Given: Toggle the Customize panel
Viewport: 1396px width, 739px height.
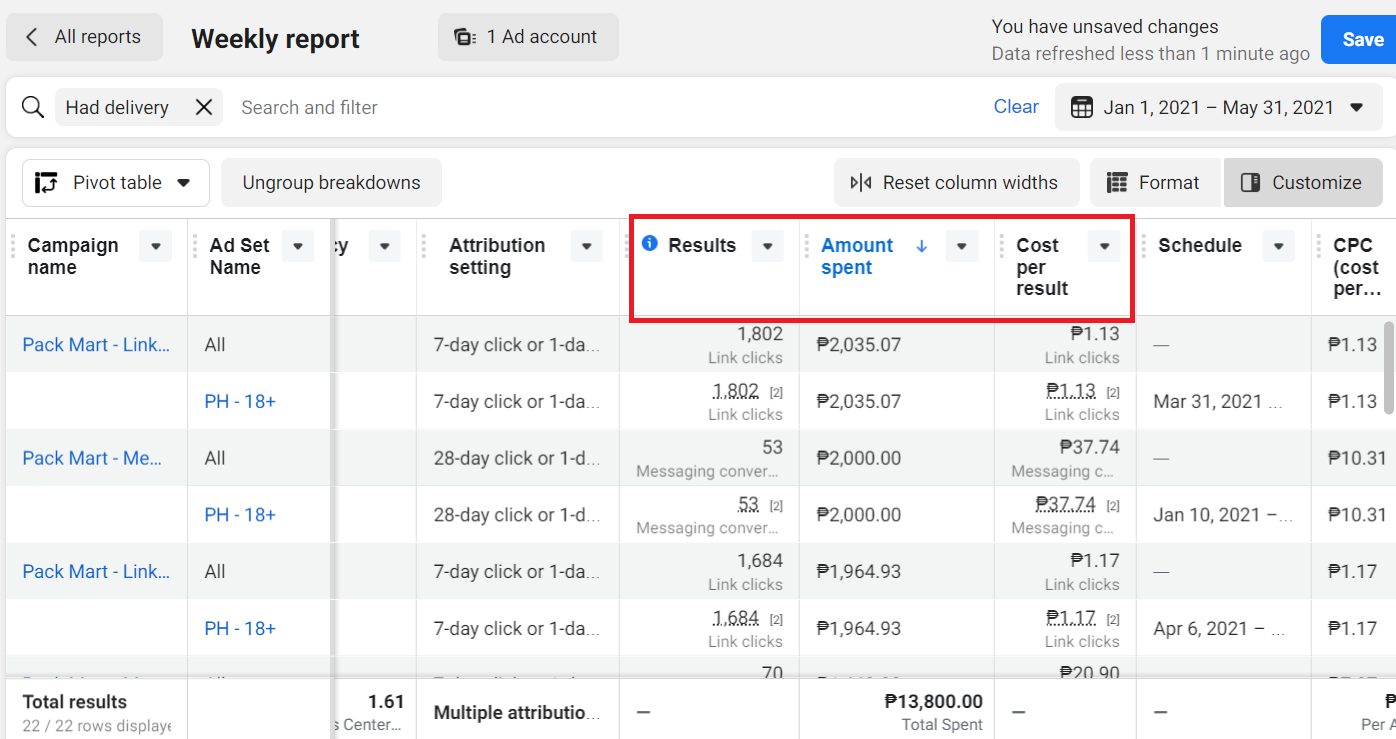Looking at the screenshot, I should pos(1303,183).
